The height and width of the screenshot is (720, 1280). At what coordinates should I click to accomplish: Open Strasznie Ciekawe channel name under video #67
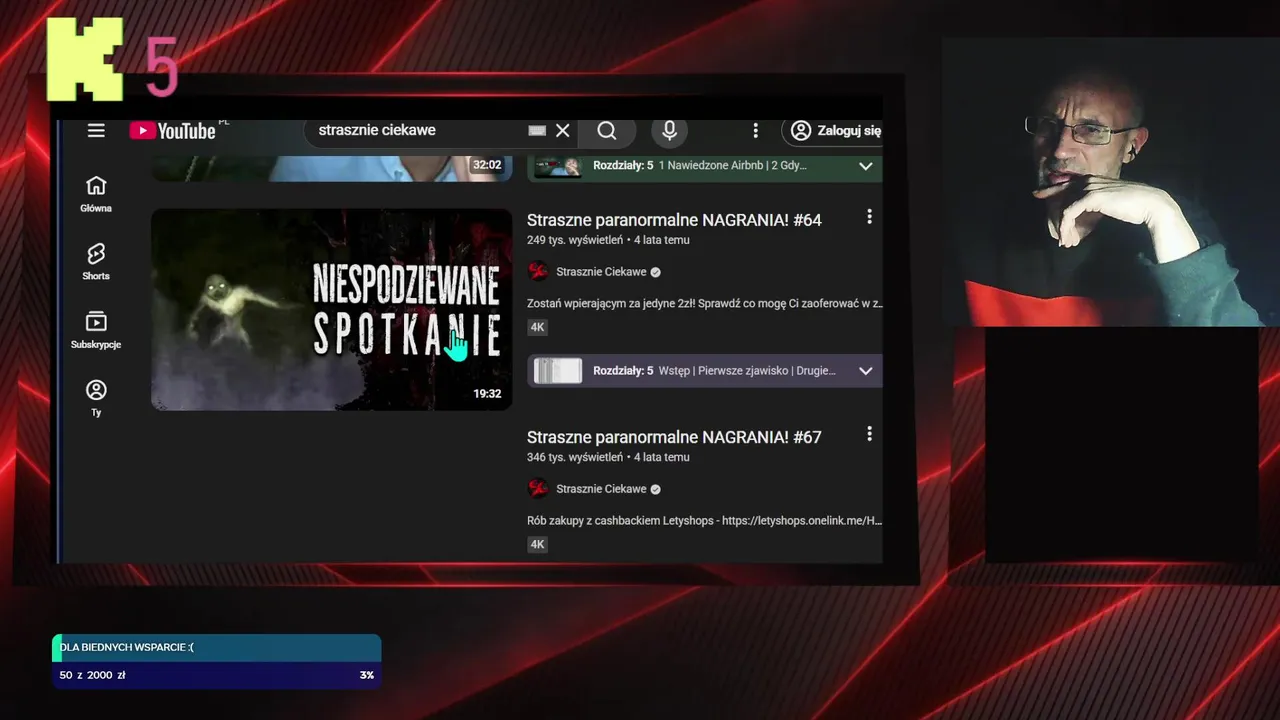point(601,489)
